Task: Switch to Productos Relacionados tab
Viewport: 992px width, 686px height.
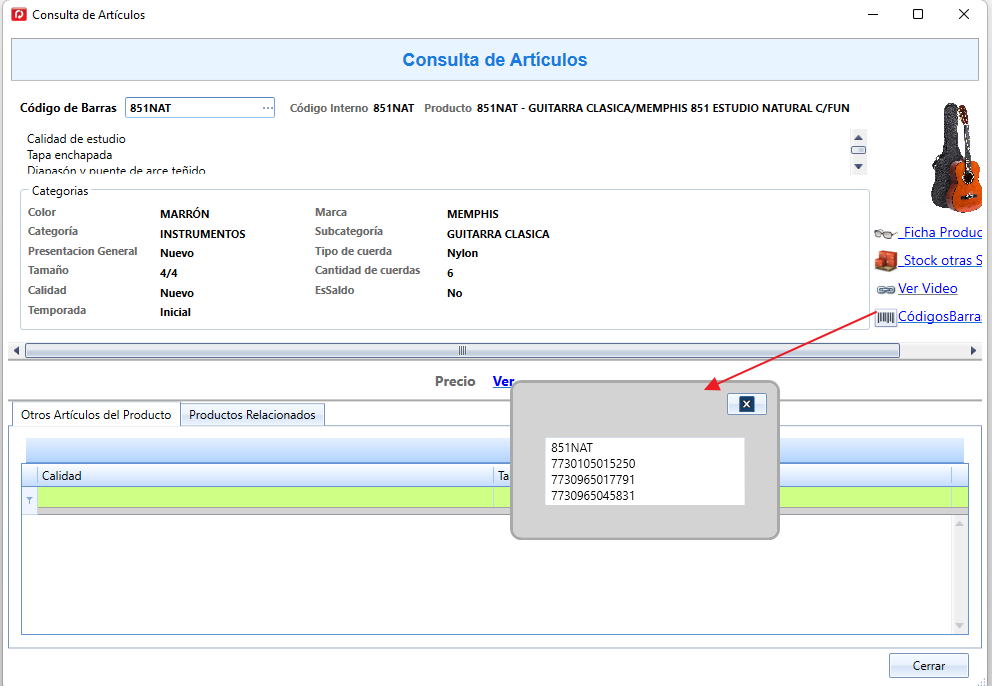Action: click(252, 415)
